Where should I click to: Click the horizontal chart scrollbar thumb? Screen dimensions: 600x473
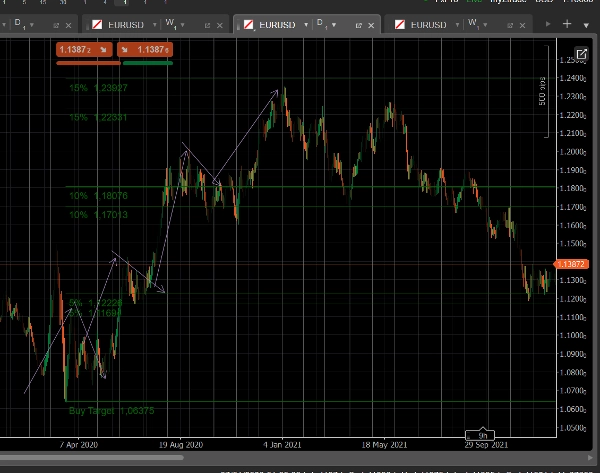tap(92, 457)
